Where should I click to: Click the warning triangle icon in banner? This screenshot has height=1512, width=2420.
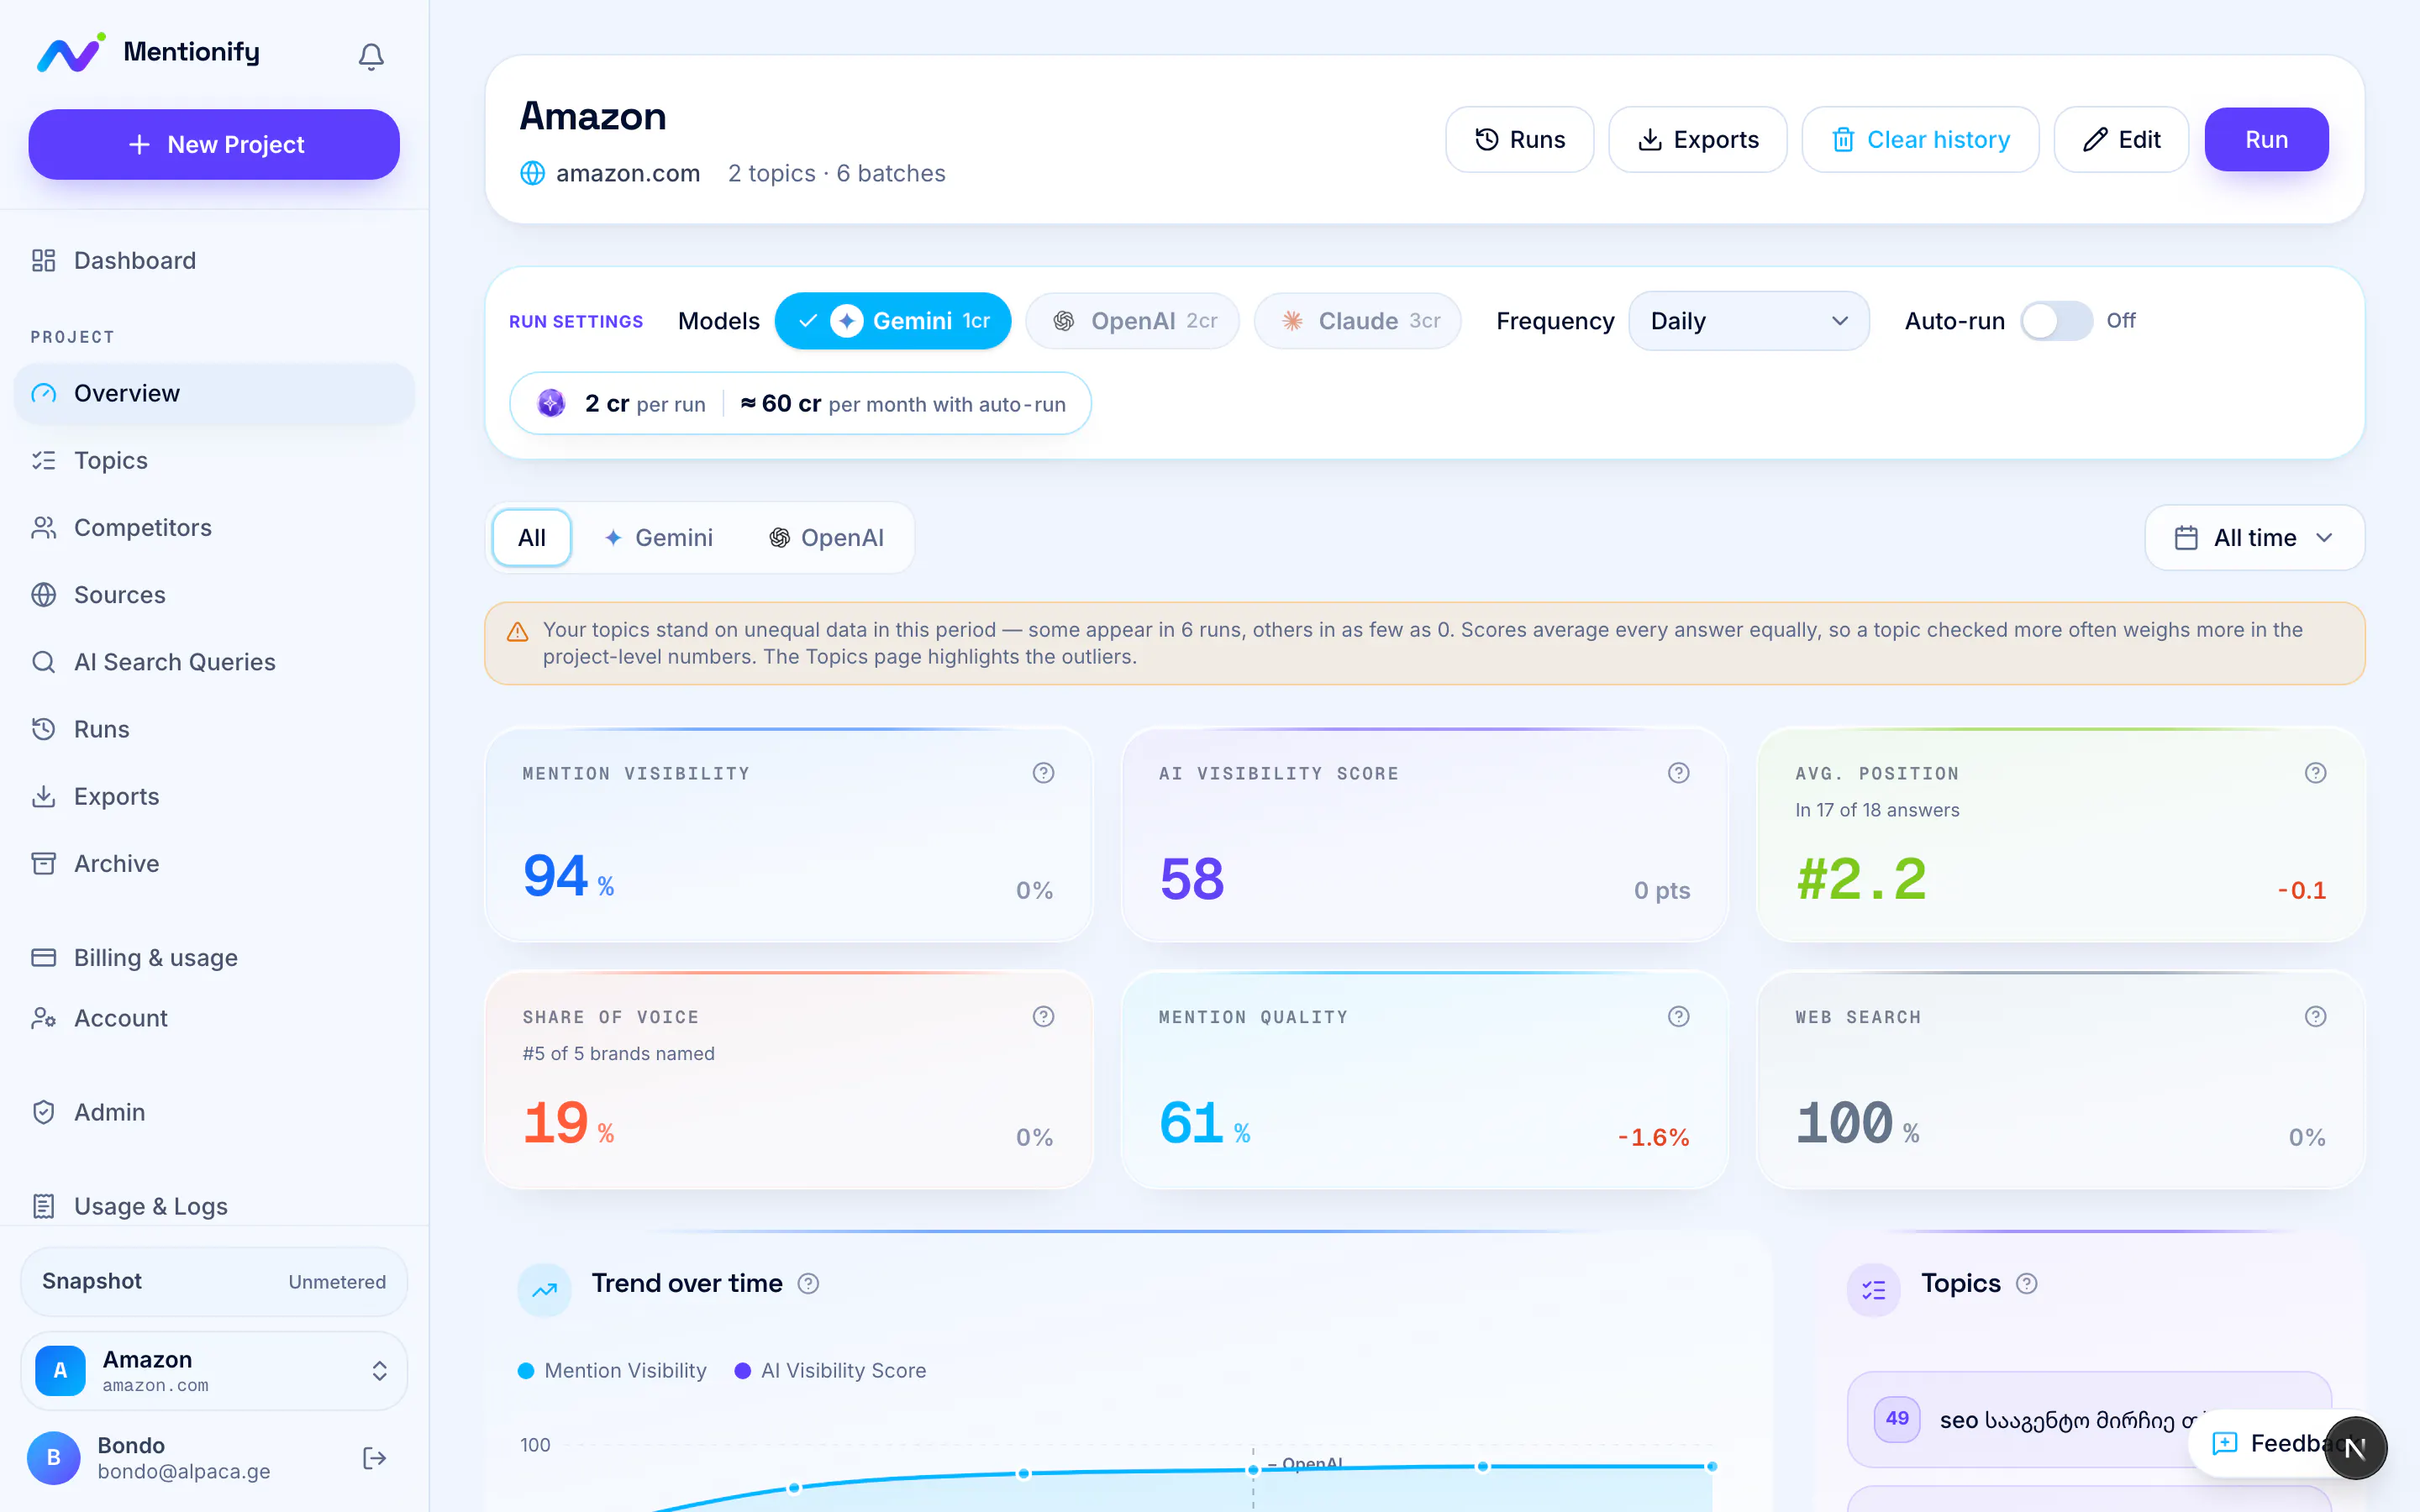click(x=517, y=631)
